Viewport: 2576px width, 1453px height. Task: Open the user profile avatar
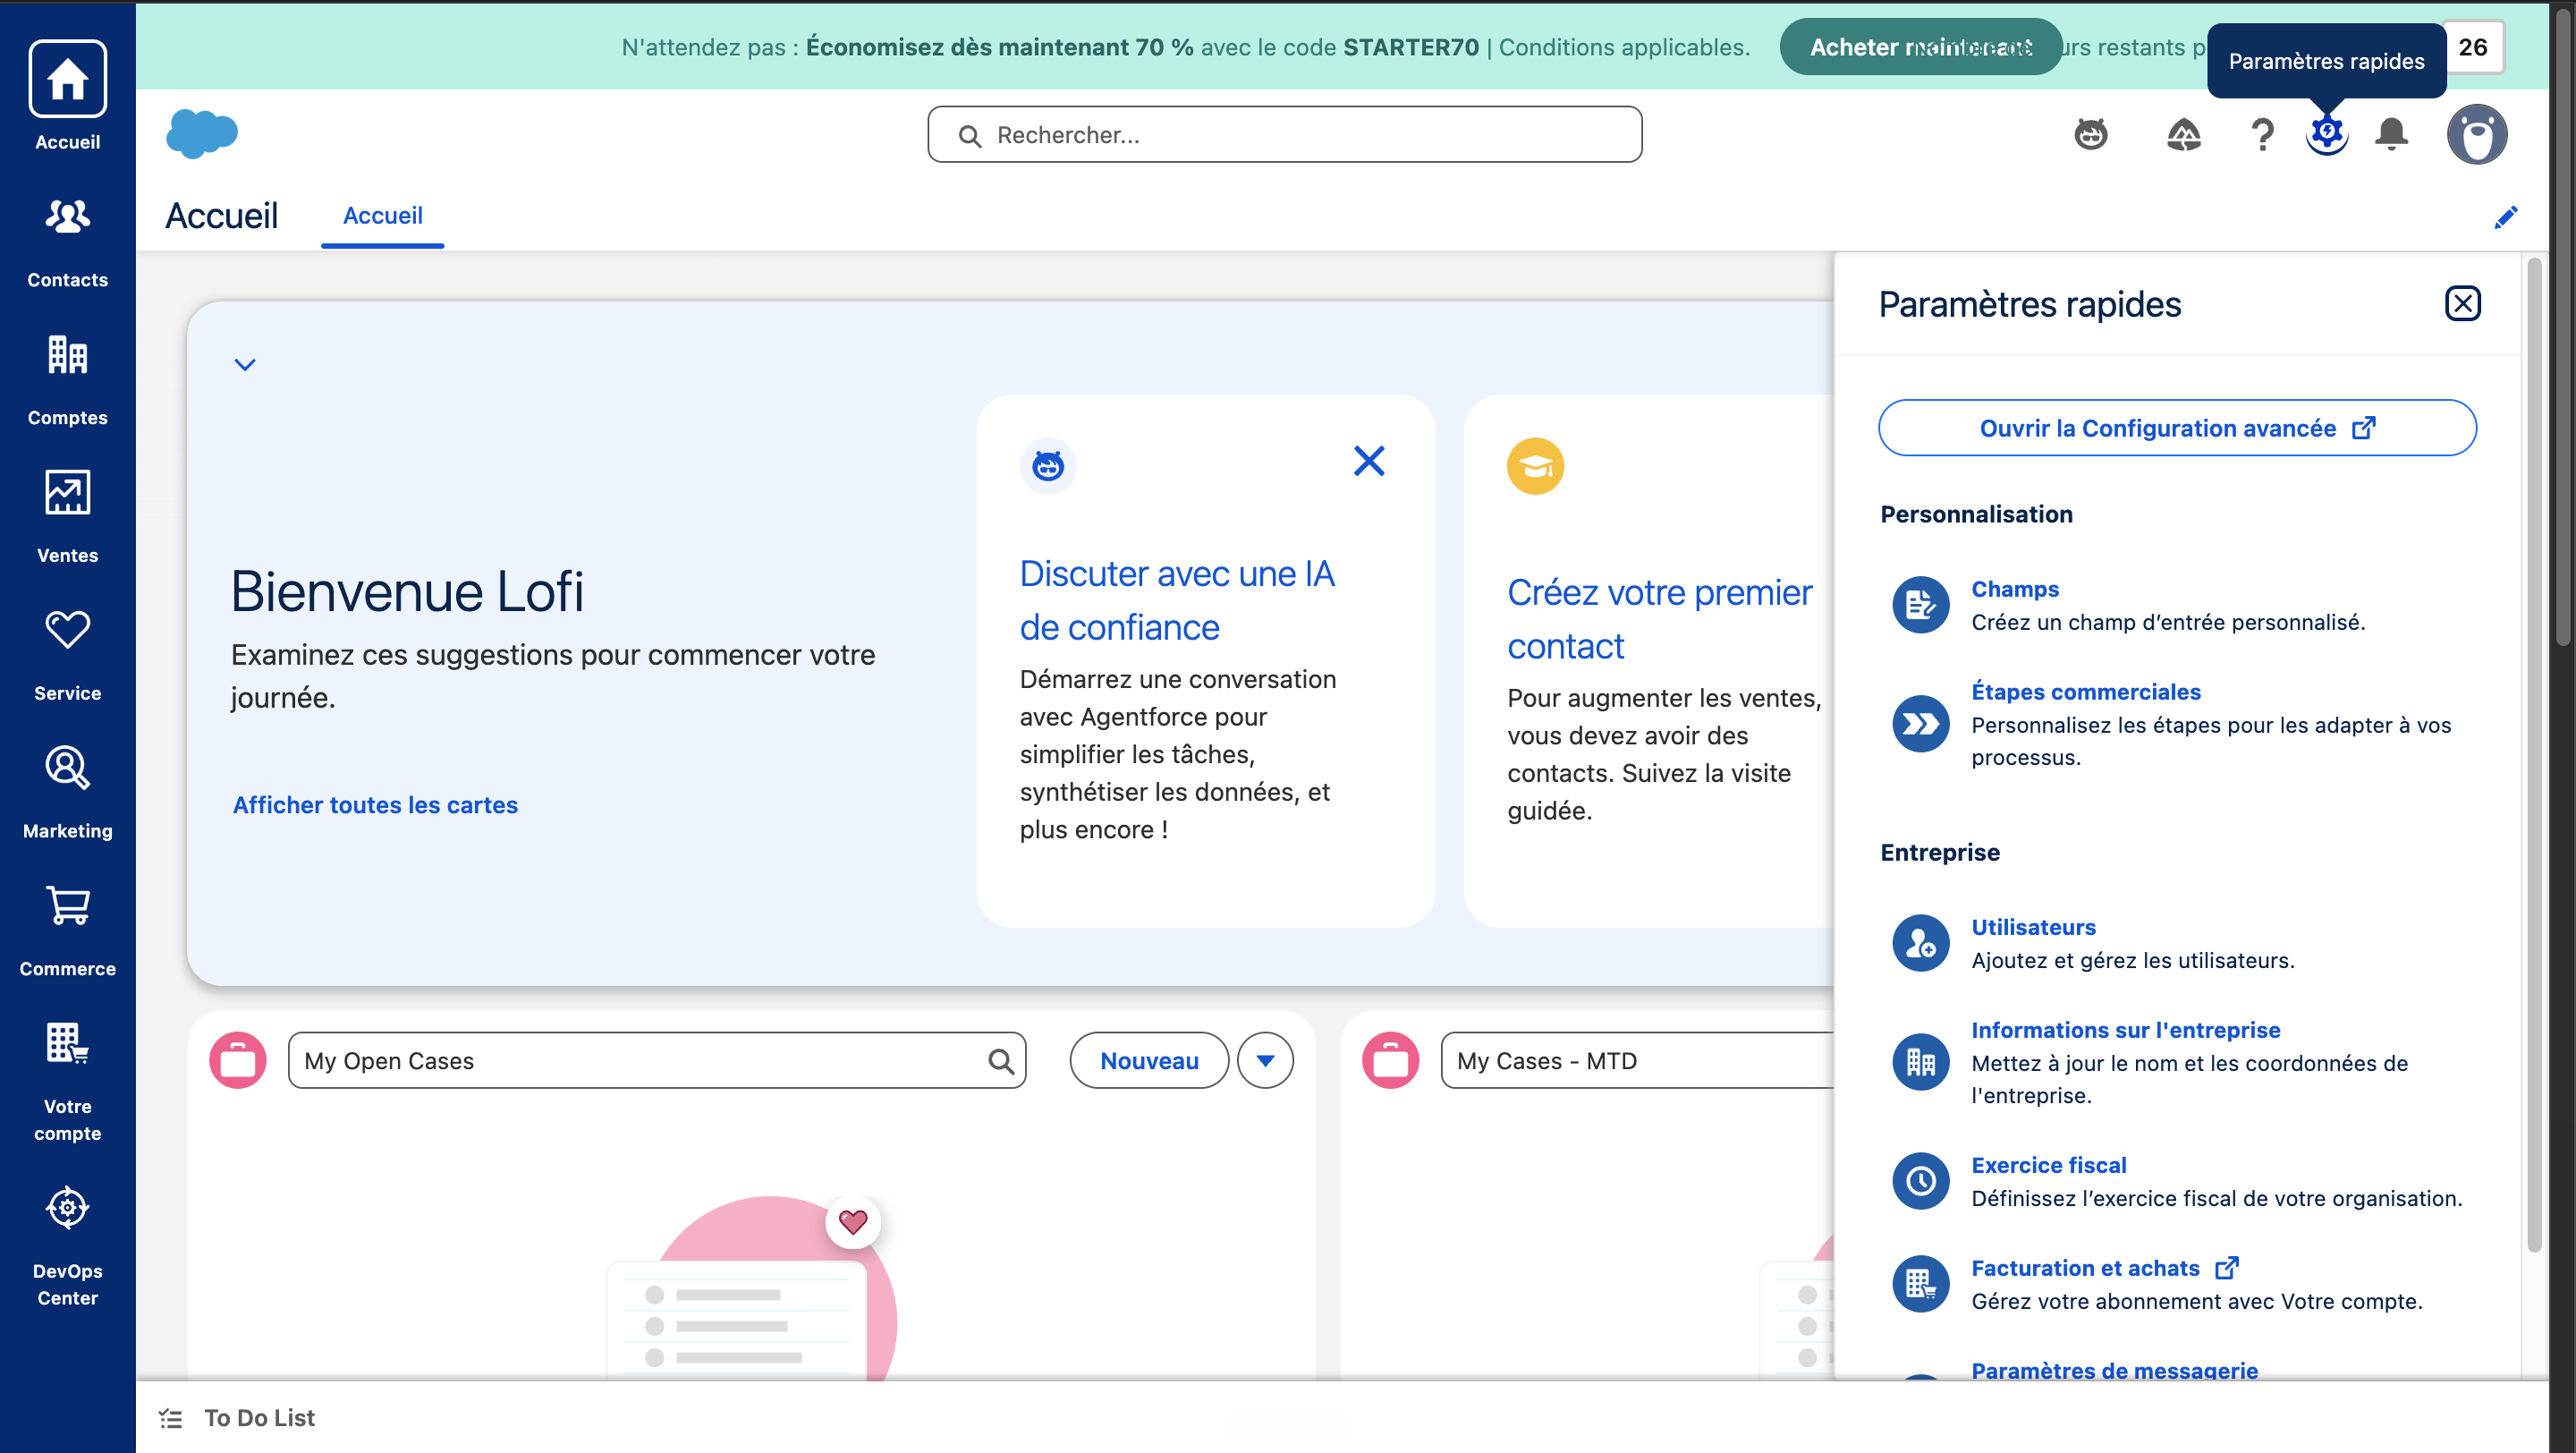pyautogui.click(x=2476, y=134)
